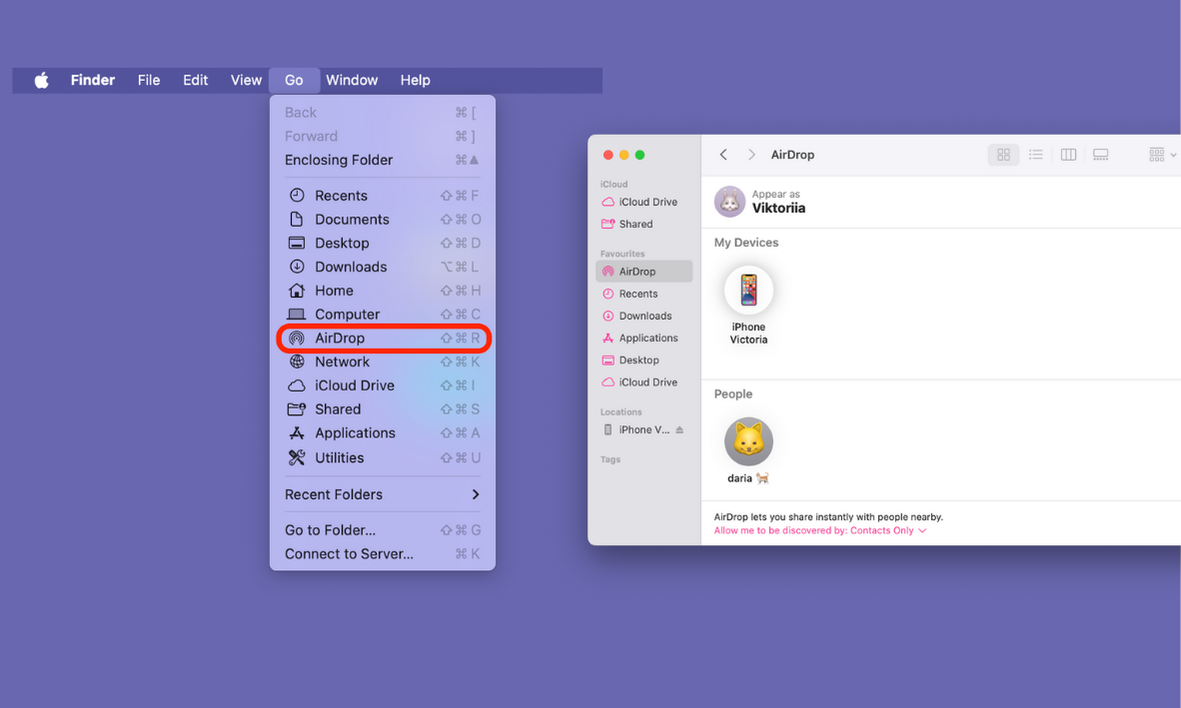Open the Edit menu
Image resolution: width=1181 pixels, height=708 pixels.
(195, 80)
